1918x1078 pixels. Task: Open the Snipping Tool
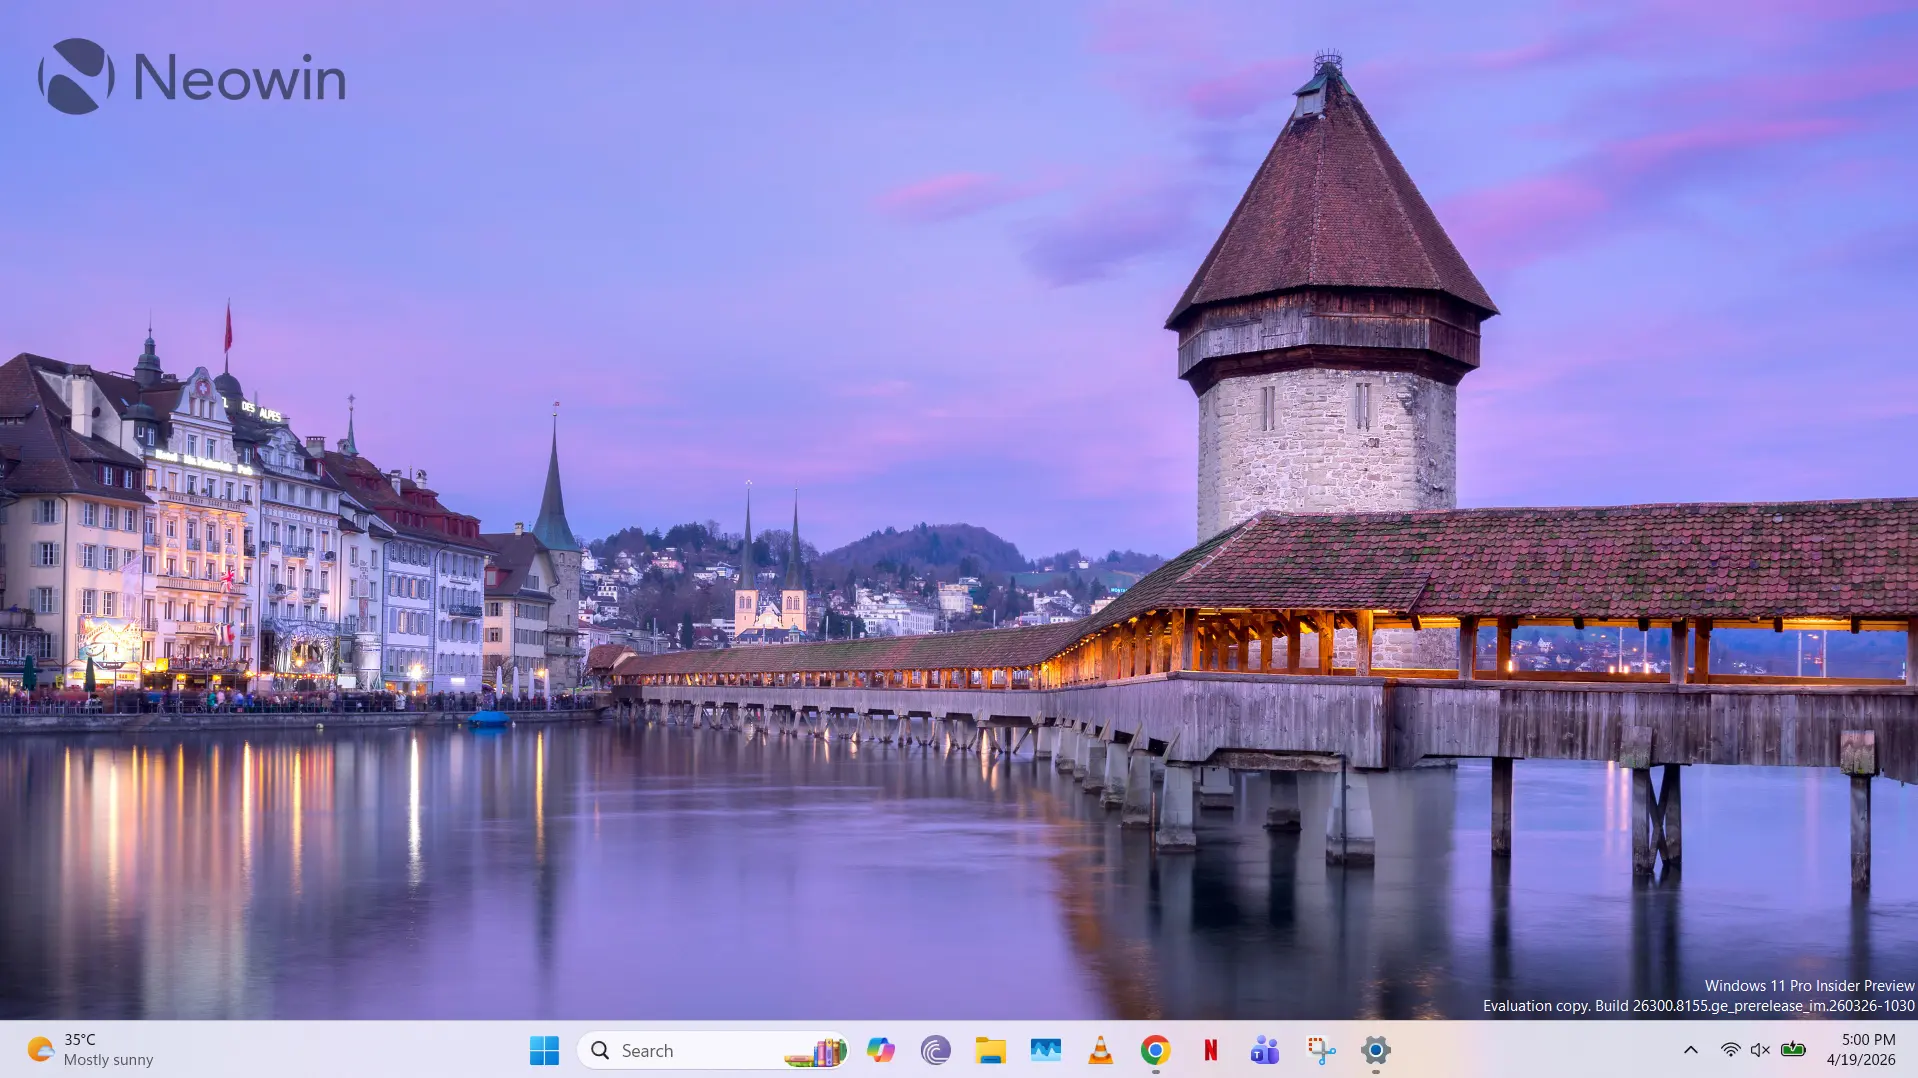pyautogui.click(x=1320, y=1050)
